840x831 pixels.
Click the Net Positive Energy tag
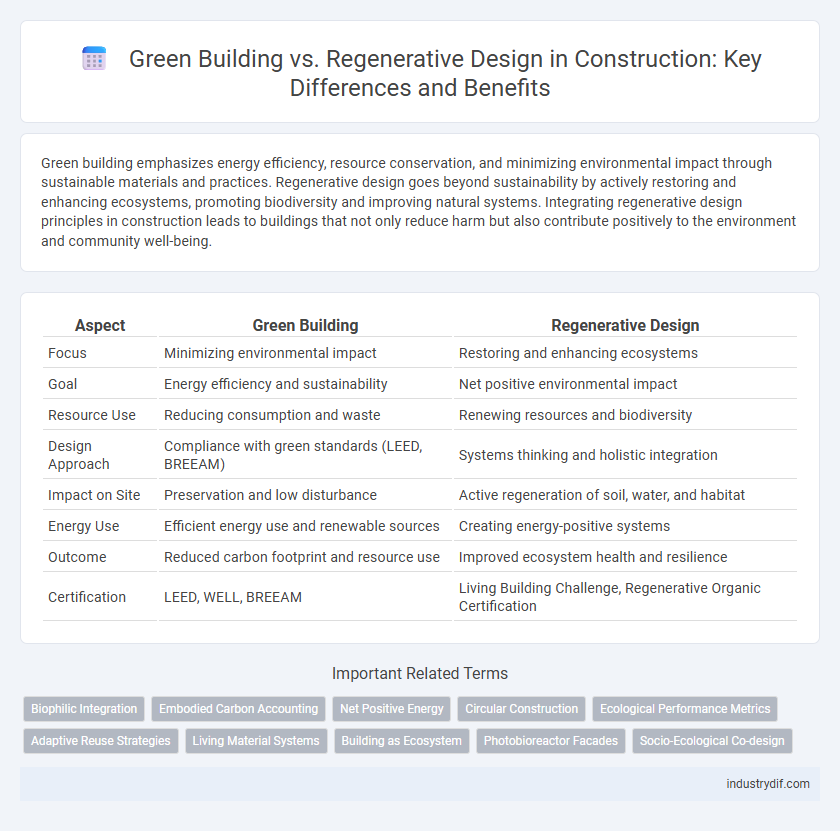pyautogui.click(x=391, y=709)
